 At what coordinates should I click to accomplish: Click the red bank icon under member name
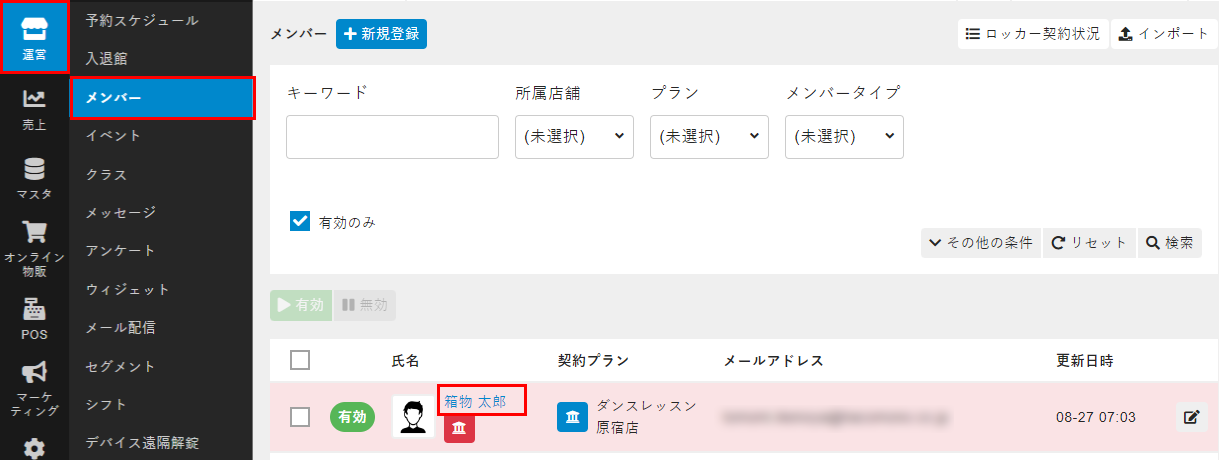click(x=459, y=428)
